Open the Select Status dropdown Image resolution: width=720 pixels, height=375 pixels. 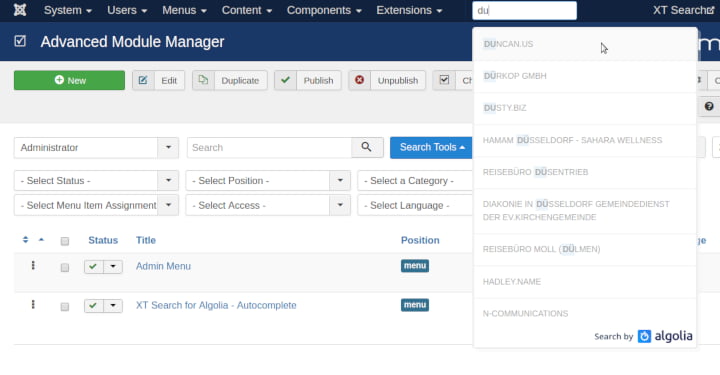[x=96, y=181]
